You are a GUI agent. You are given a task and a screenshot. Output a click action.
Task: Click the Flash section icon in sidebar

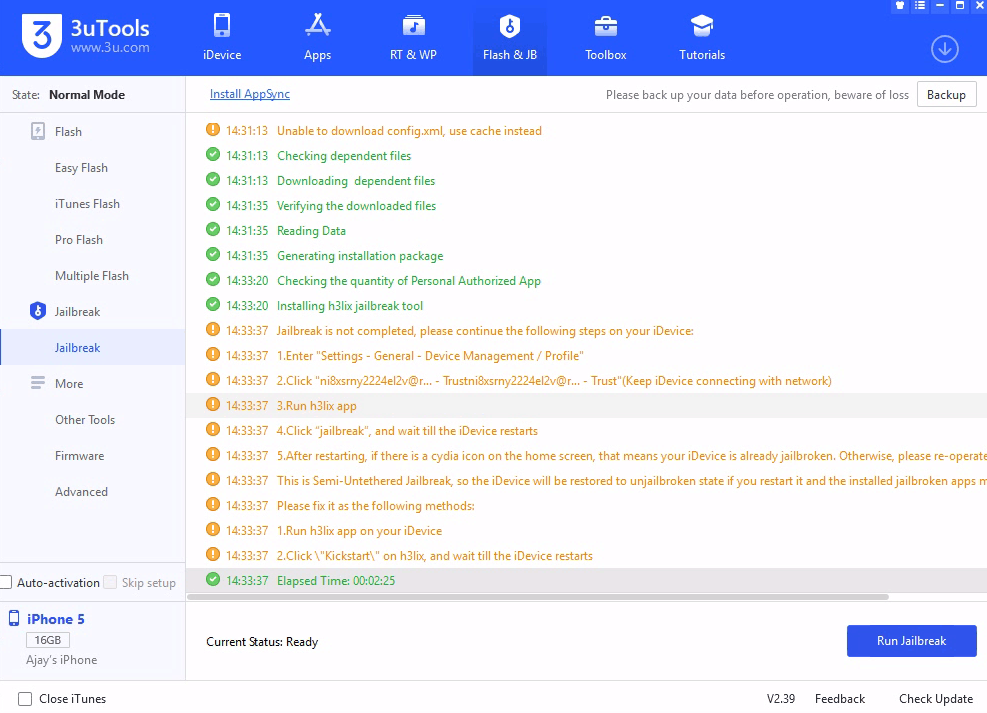(38, 131)
